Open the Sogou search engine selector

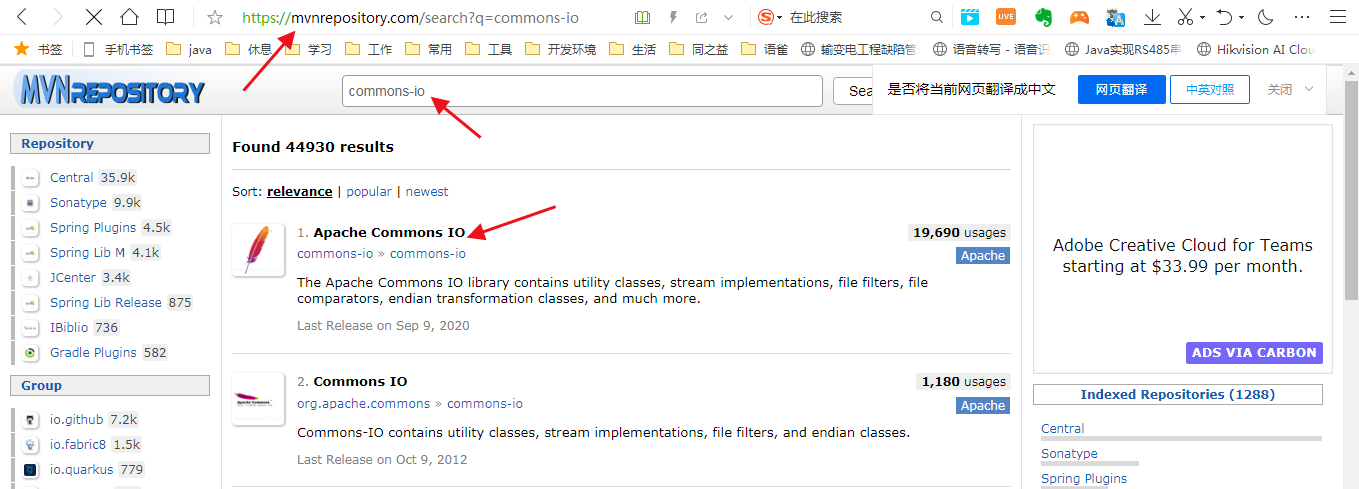769,17
